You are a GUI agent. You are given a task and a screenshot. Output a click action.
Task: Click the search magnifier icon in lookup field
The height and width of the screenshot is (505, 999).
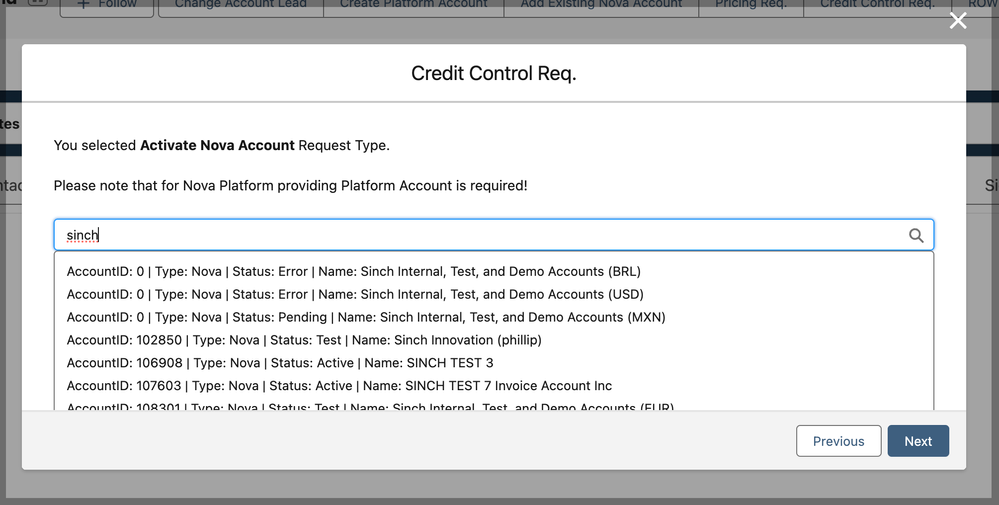pos(916,236)
